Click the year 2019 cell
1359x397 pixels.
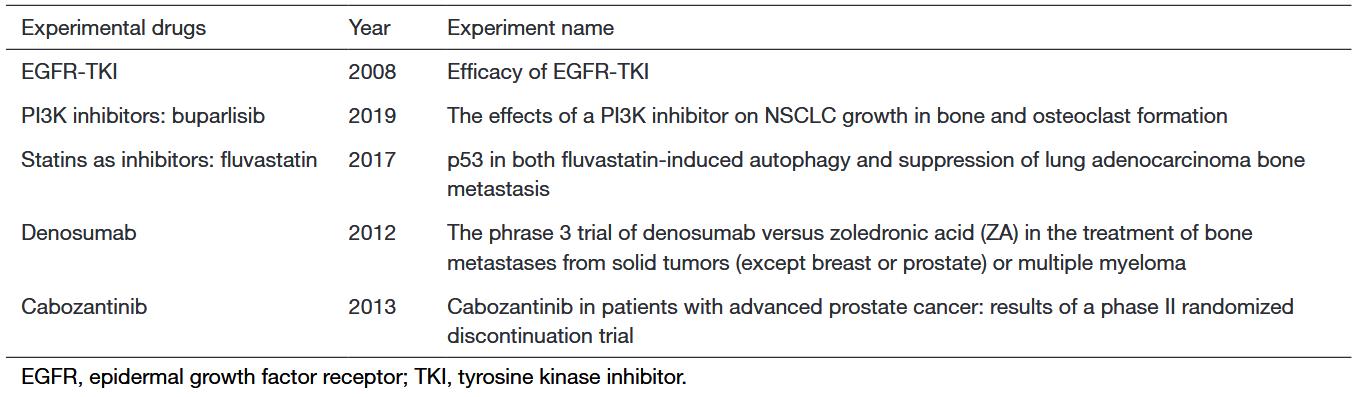[372, 116]
